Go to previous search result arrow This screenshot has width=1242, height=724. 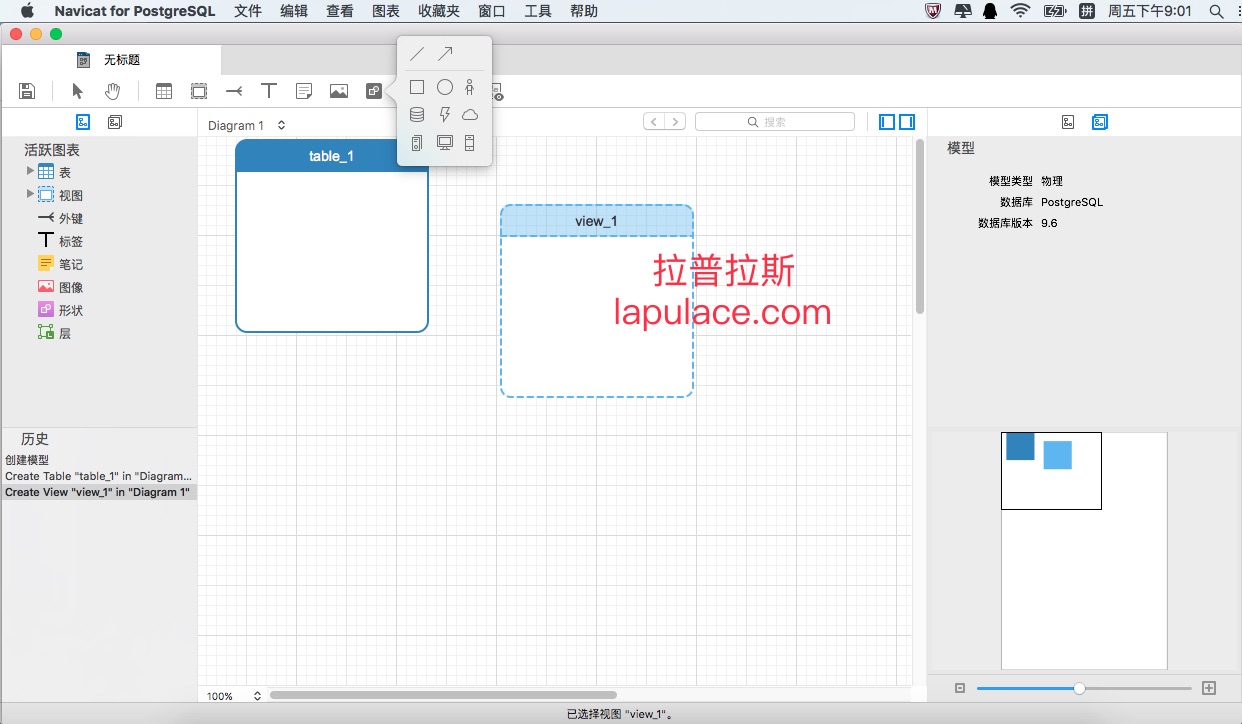tap(654, 122)
